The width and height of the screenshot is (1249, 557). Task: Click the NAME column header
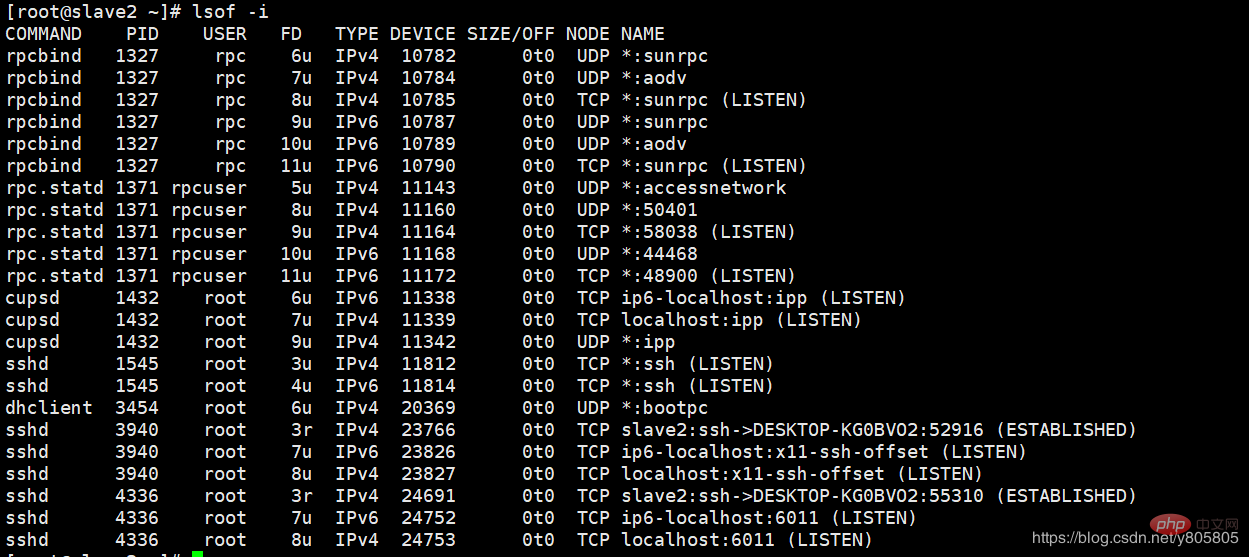pos(642,34)
